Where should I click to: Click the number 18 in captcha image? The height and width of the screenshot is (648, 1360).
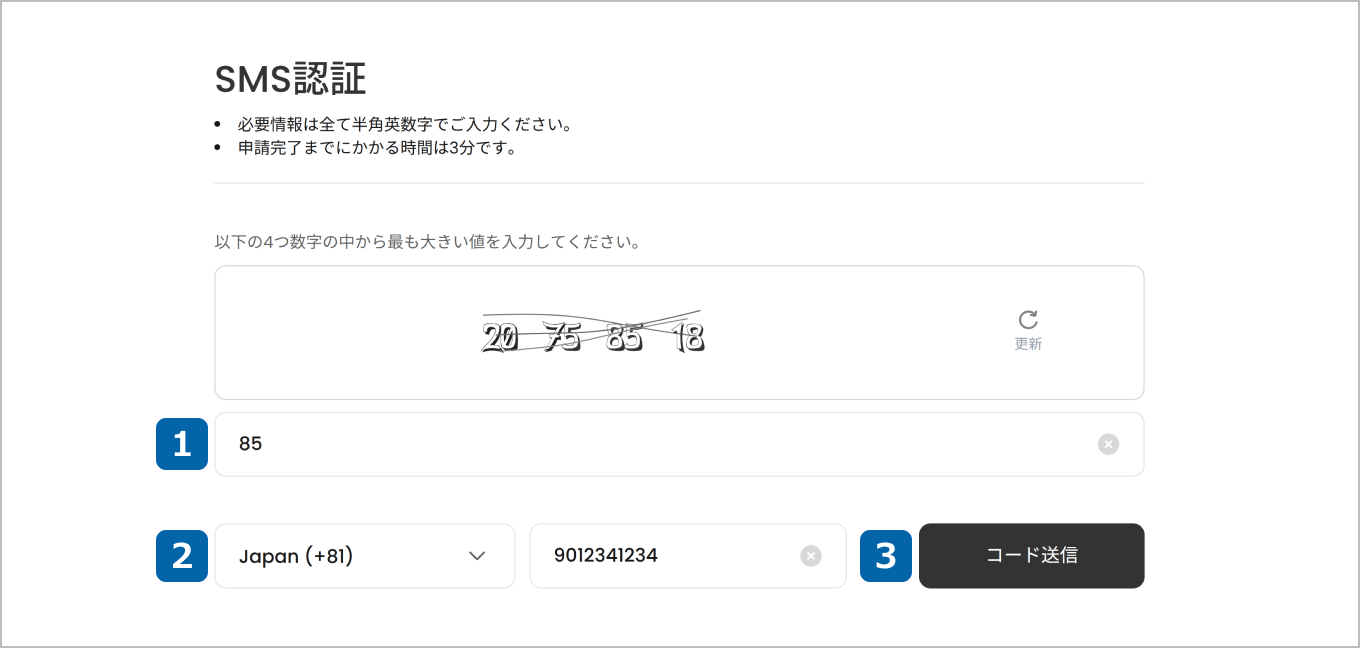689,339
